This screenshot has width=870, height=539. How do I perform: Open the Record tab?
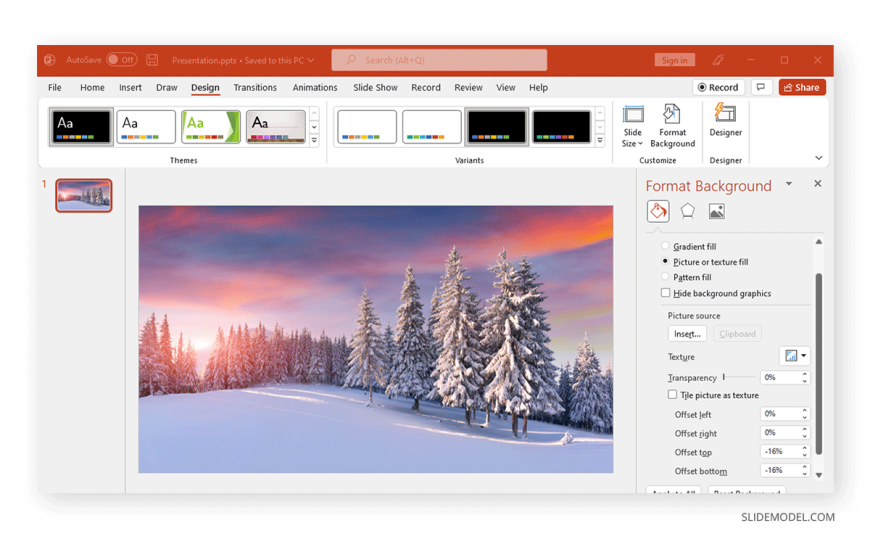[426, 88]
